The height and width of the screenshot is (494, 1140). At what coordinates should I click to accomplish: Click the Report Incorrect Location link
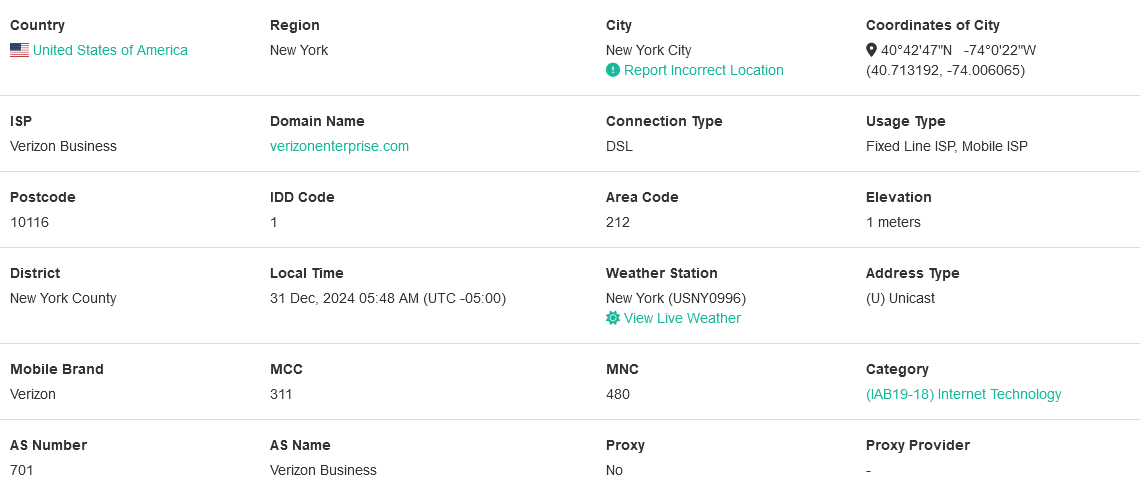(x=703, y=70)
